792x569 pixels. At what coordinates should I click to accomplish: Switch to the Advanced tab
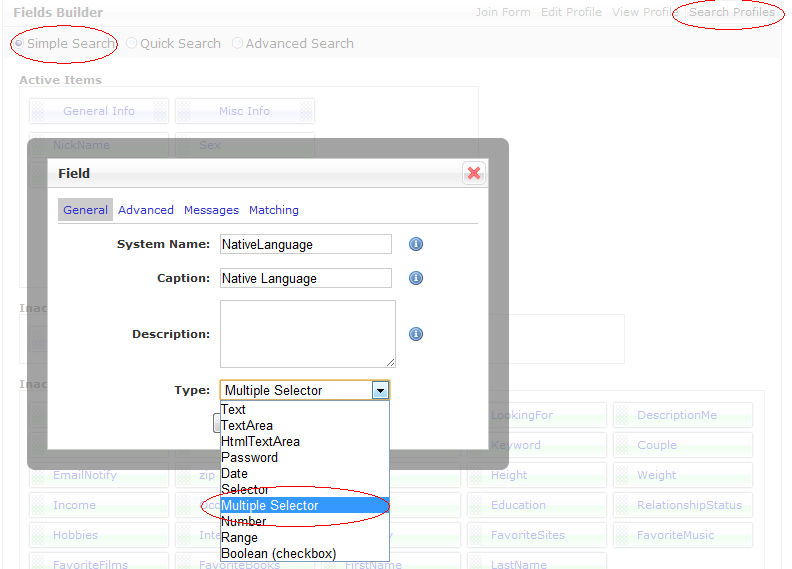pos(146,210)
